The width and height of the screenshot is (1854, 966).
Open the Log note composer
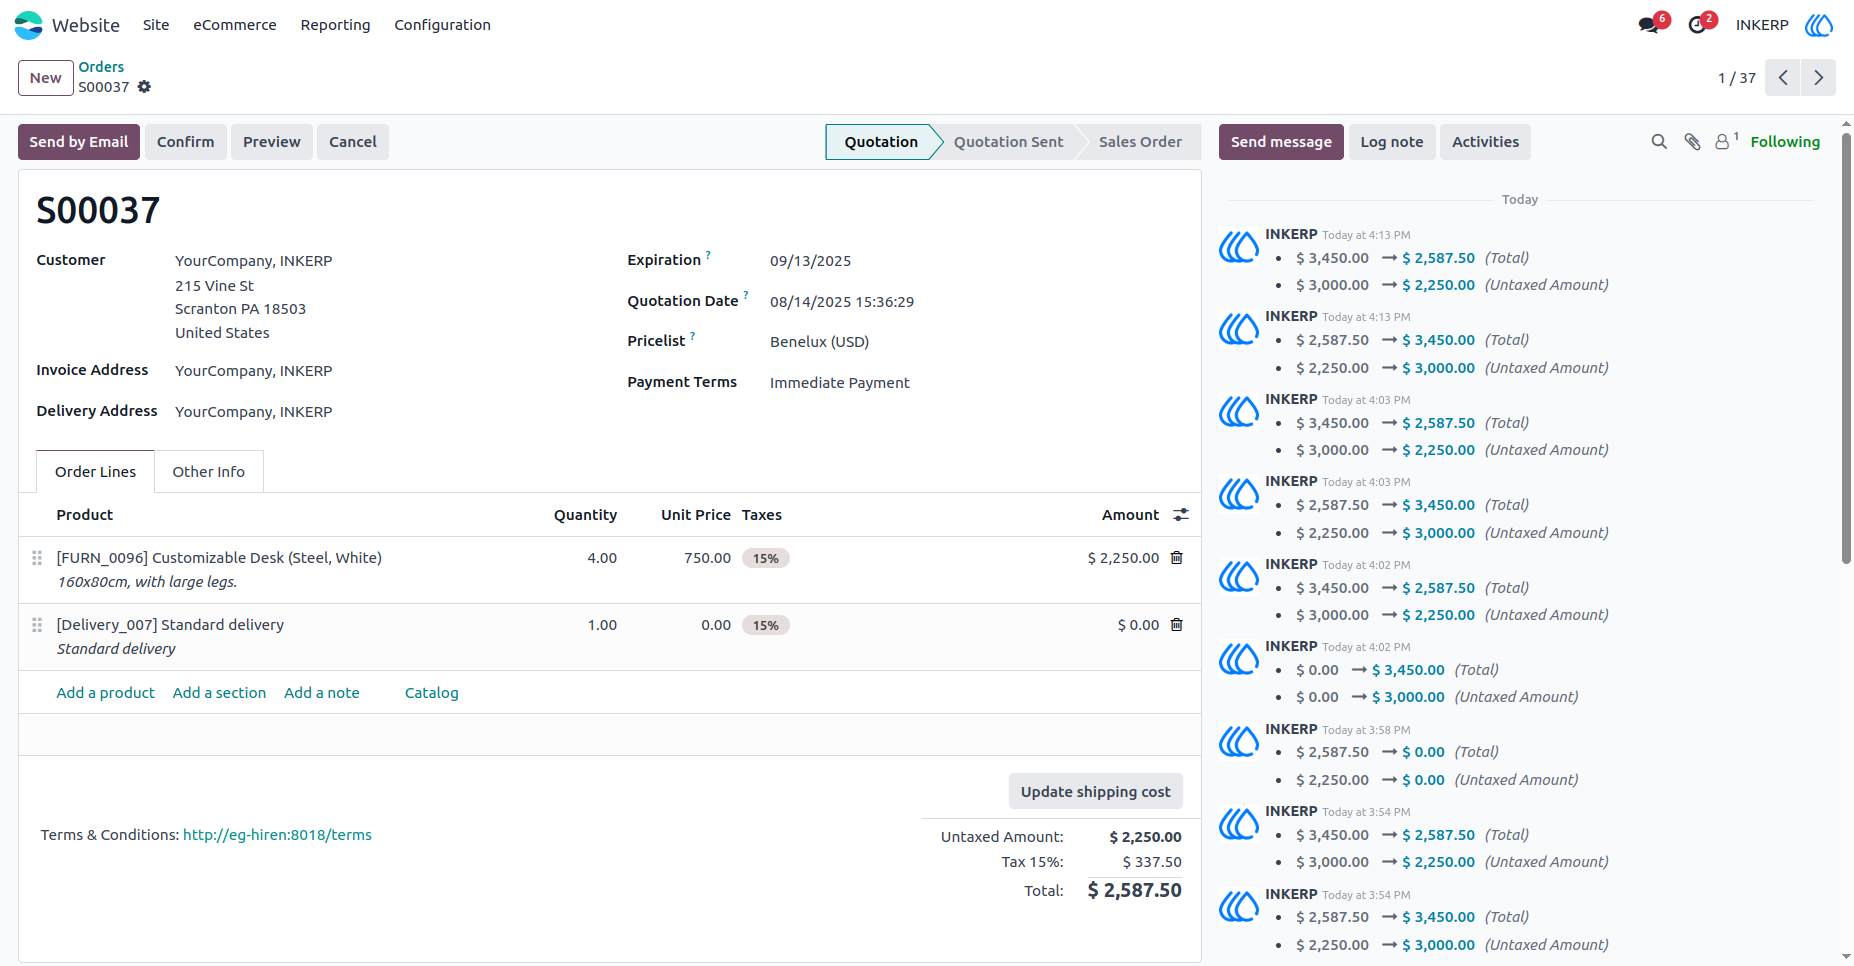tap(1392, 142)
